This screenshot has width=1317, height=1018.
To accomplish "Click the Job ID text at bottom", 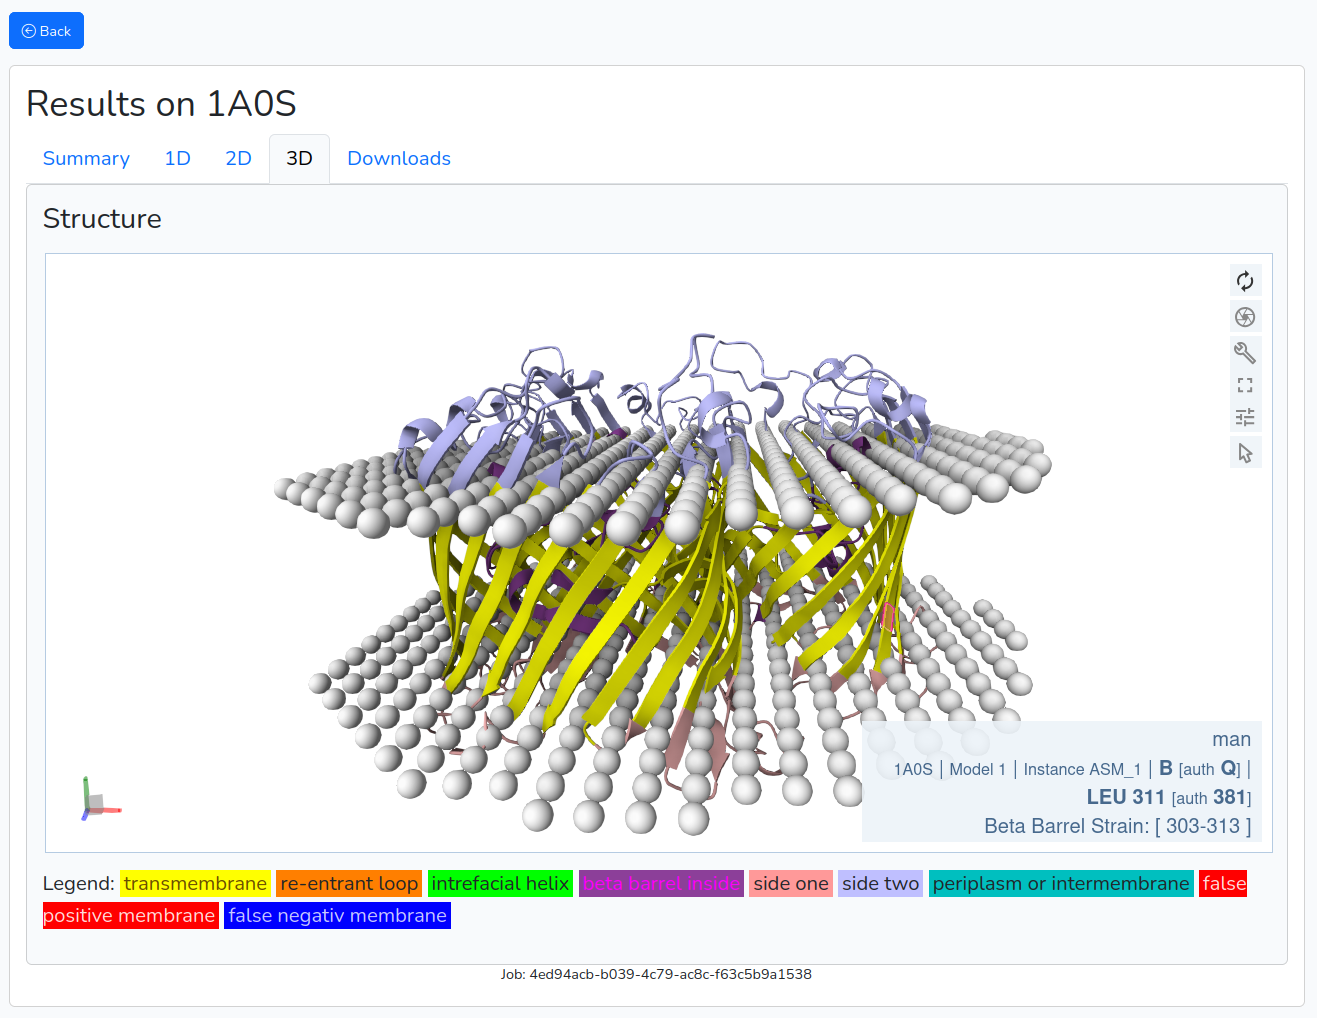I will tap(656, 974).
